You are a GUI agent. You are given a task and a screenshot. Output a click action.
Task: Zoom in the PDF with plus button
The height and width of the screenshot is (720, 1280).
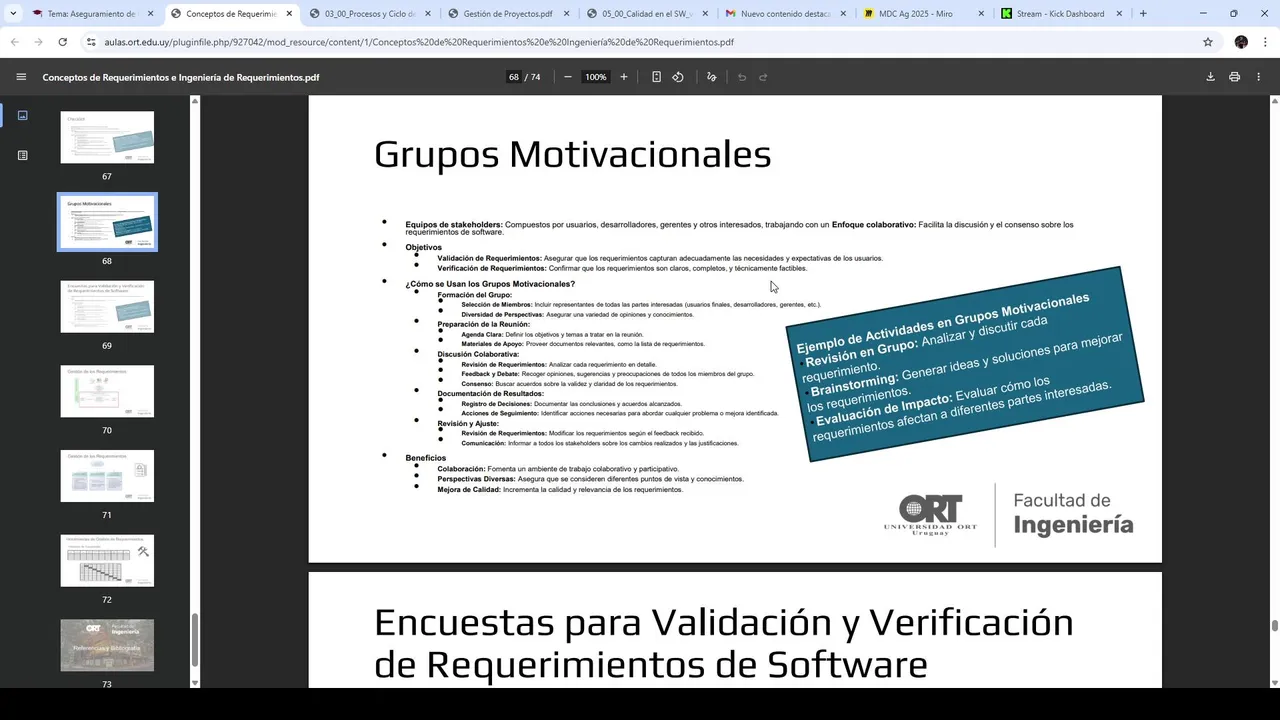tap(624, 77)
